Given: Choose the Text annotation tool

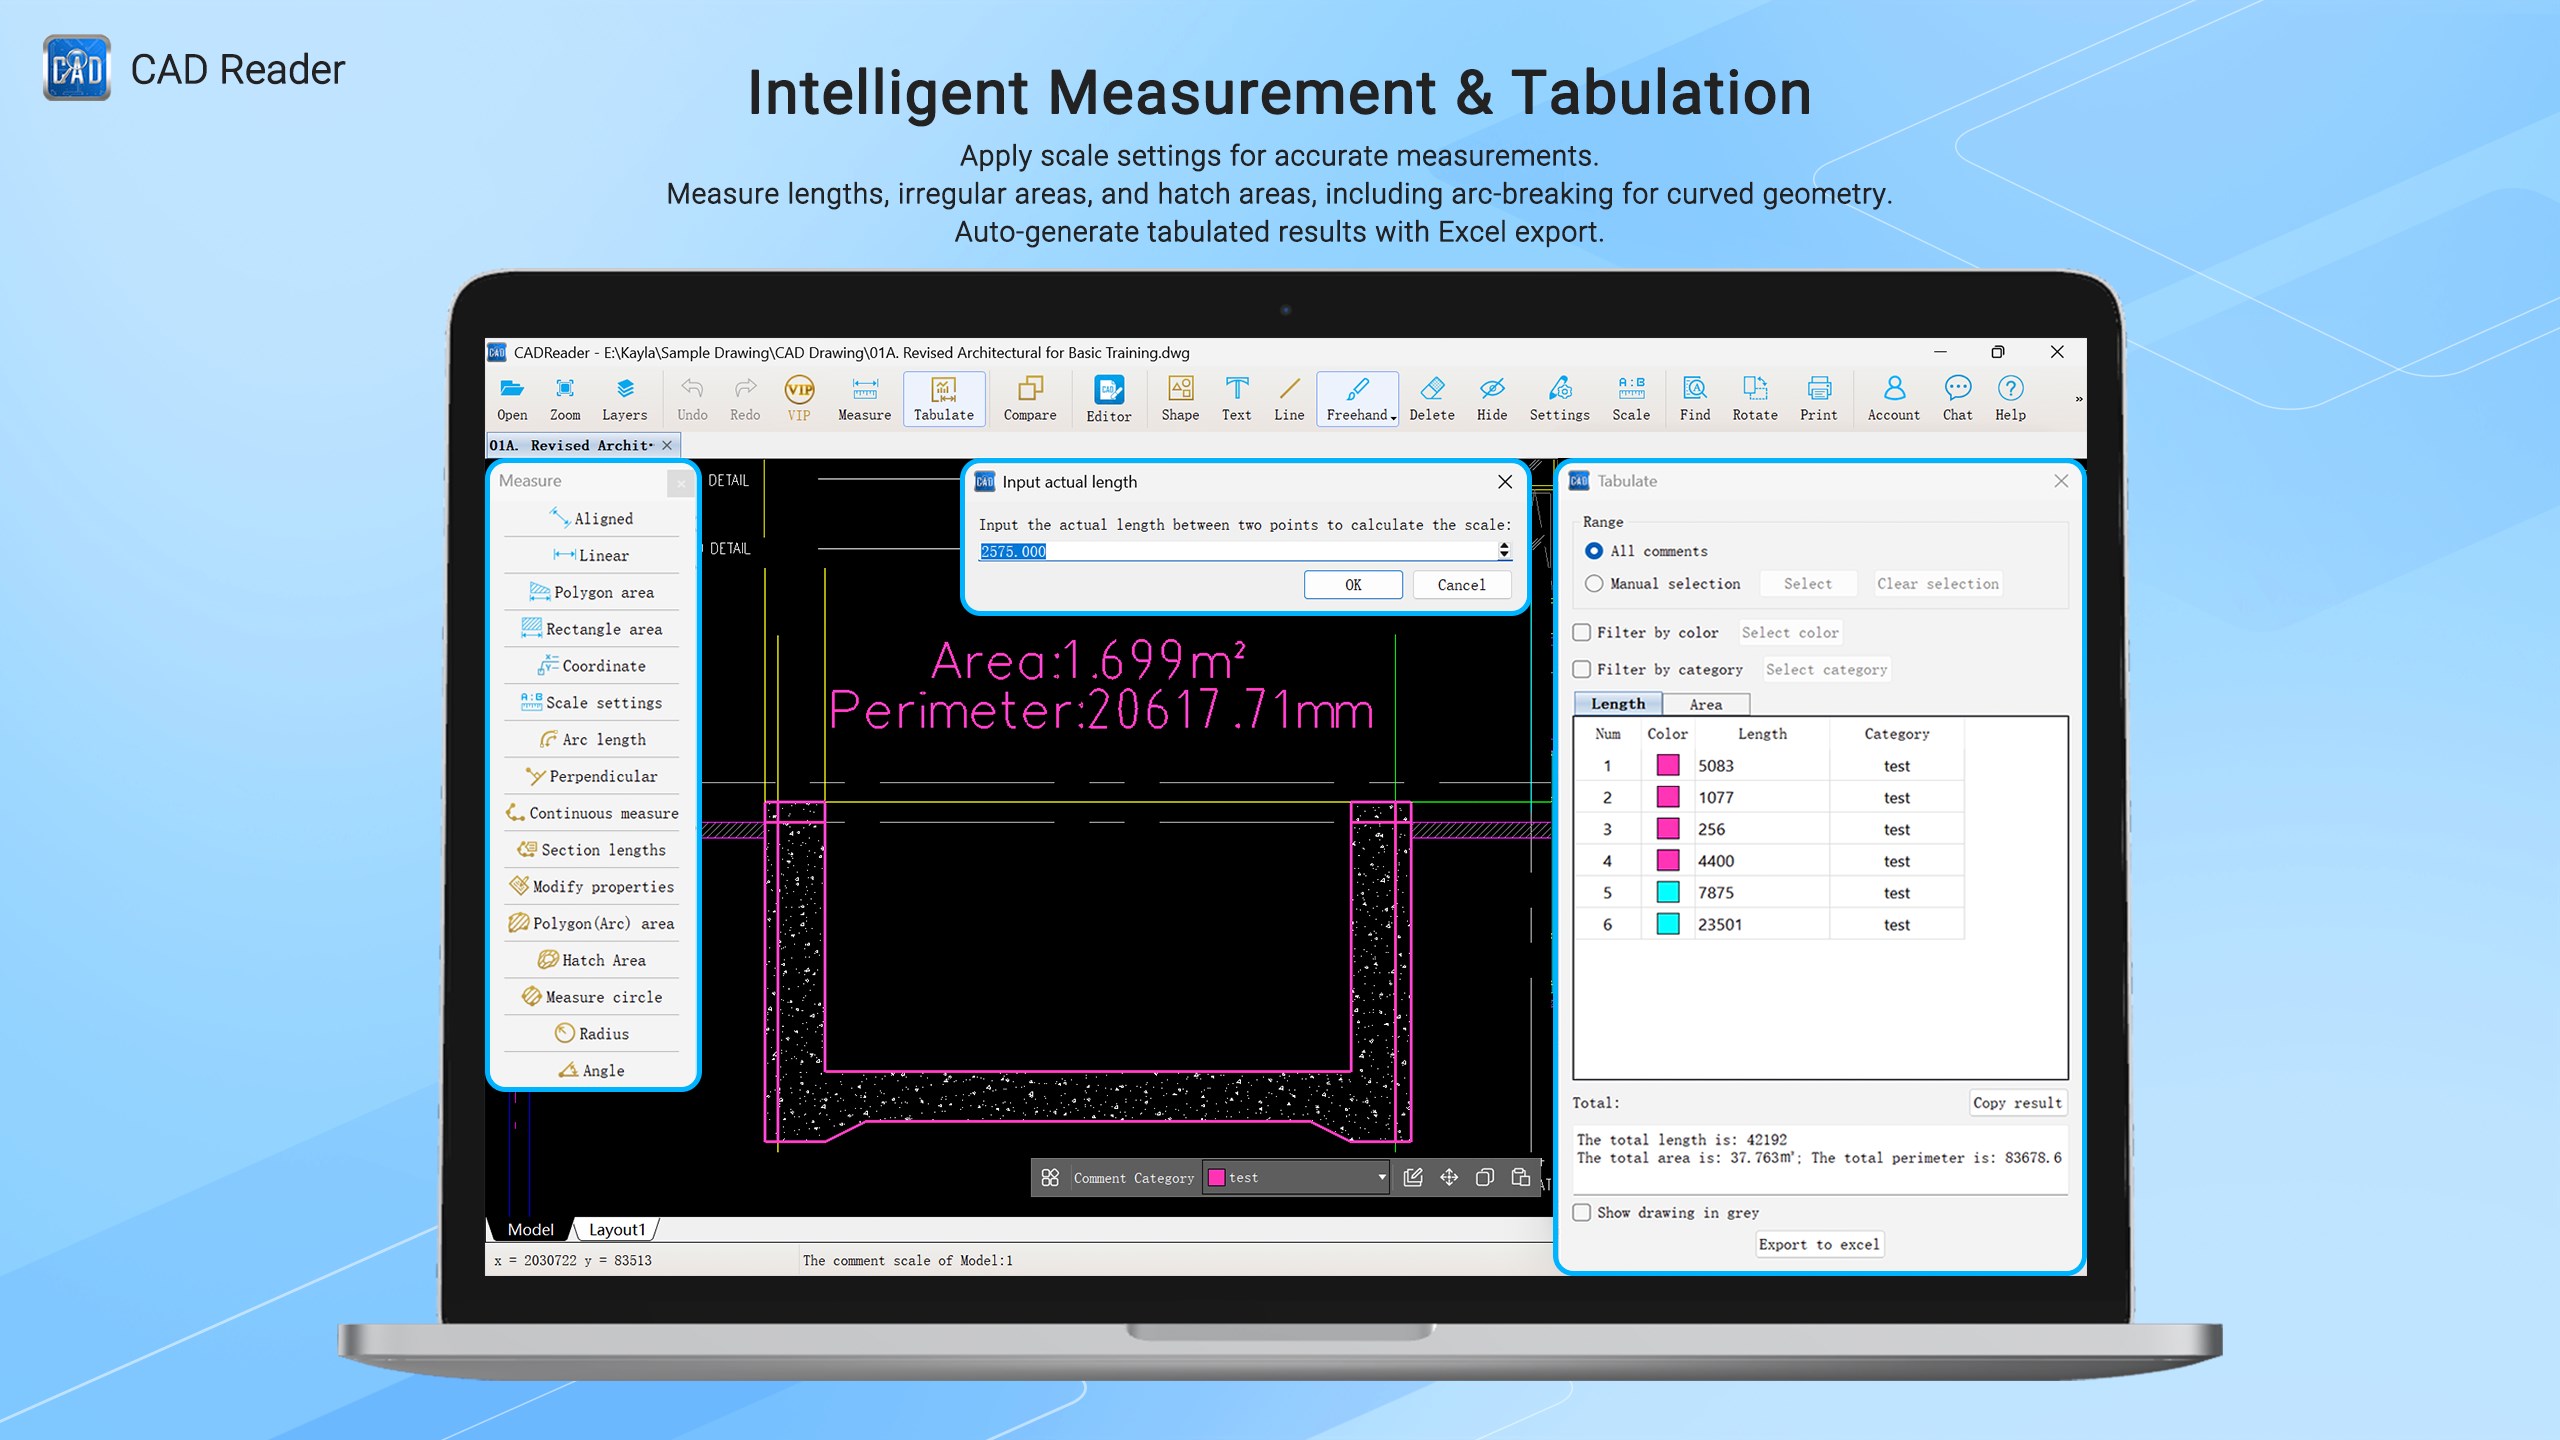Looking at the screenshot, I should [1236, 399].
